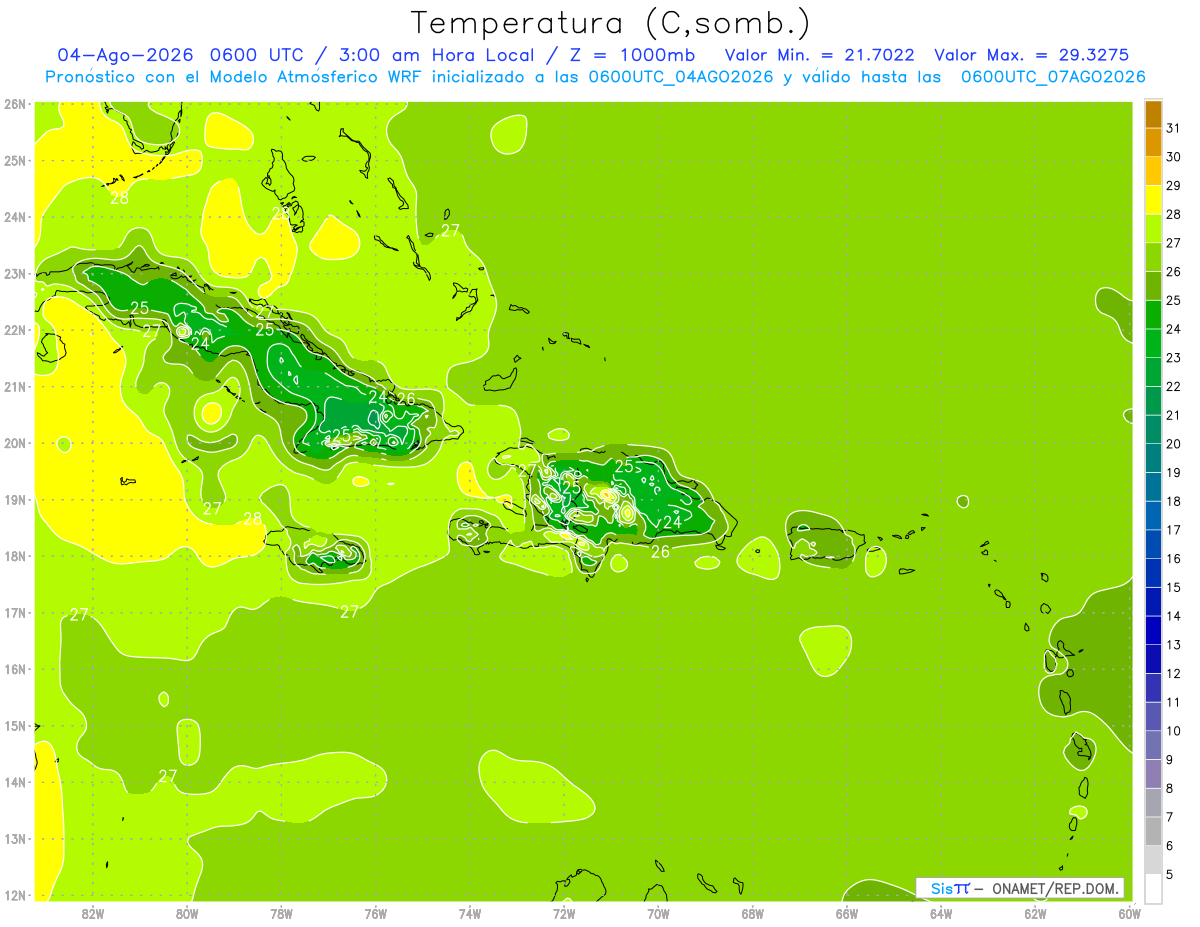Click the longitude axis label "72W"

(564, 913)
